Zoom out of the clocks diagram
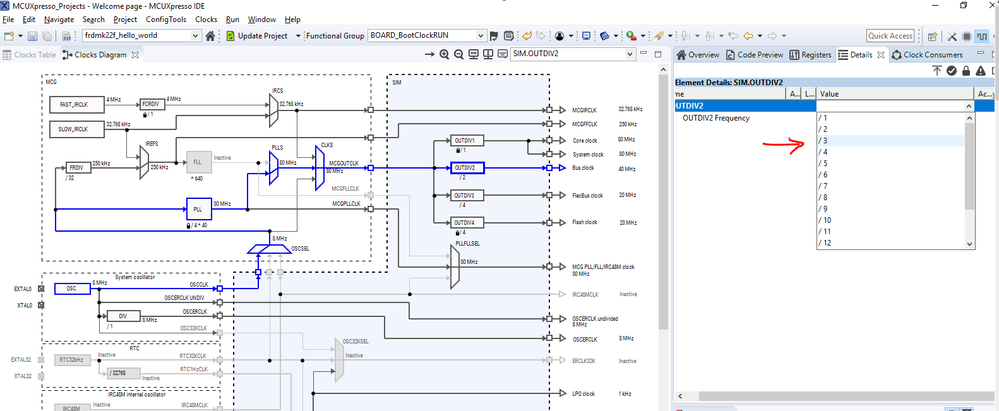Screen dimensions: 999x411 pyautogui.click(x=457, y=54)
